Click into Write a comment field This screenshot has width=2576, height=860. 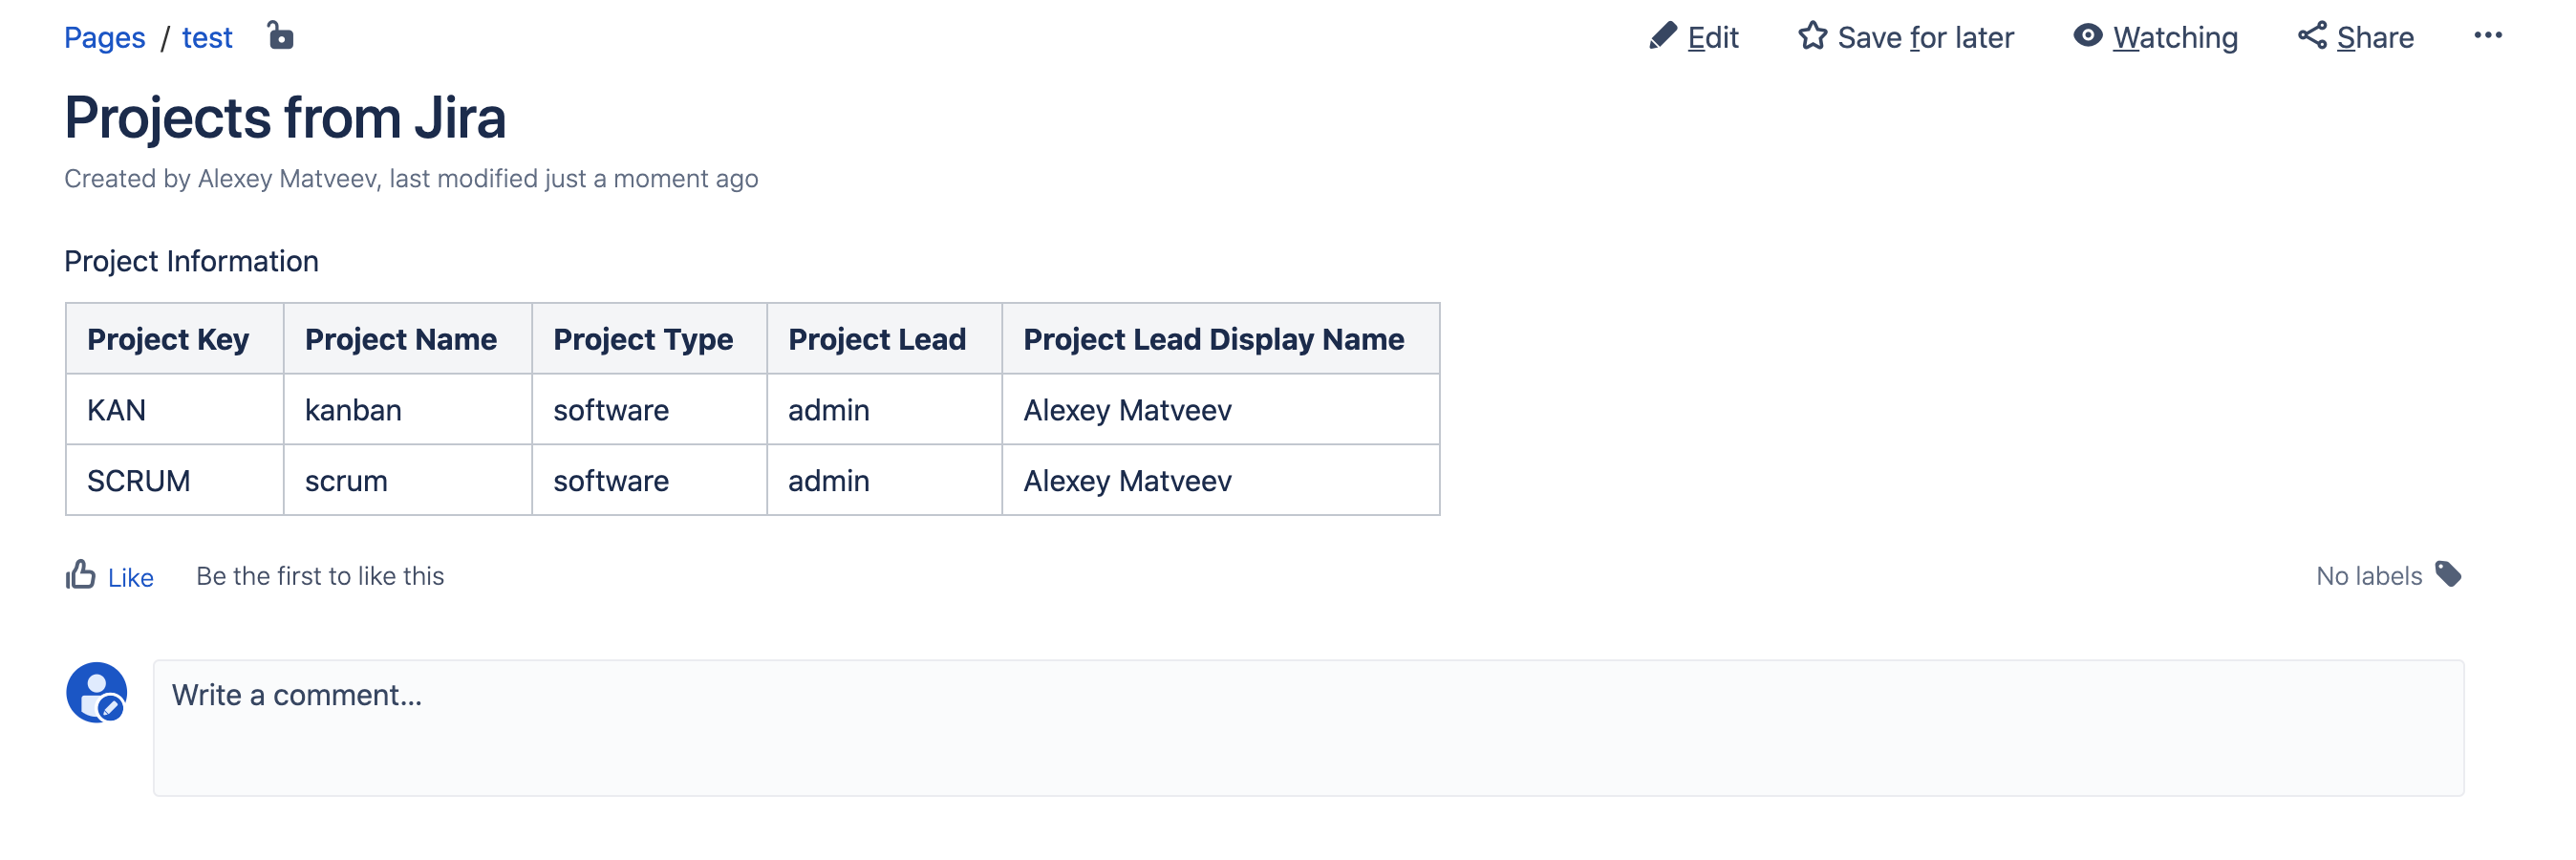click(1308, 728)
